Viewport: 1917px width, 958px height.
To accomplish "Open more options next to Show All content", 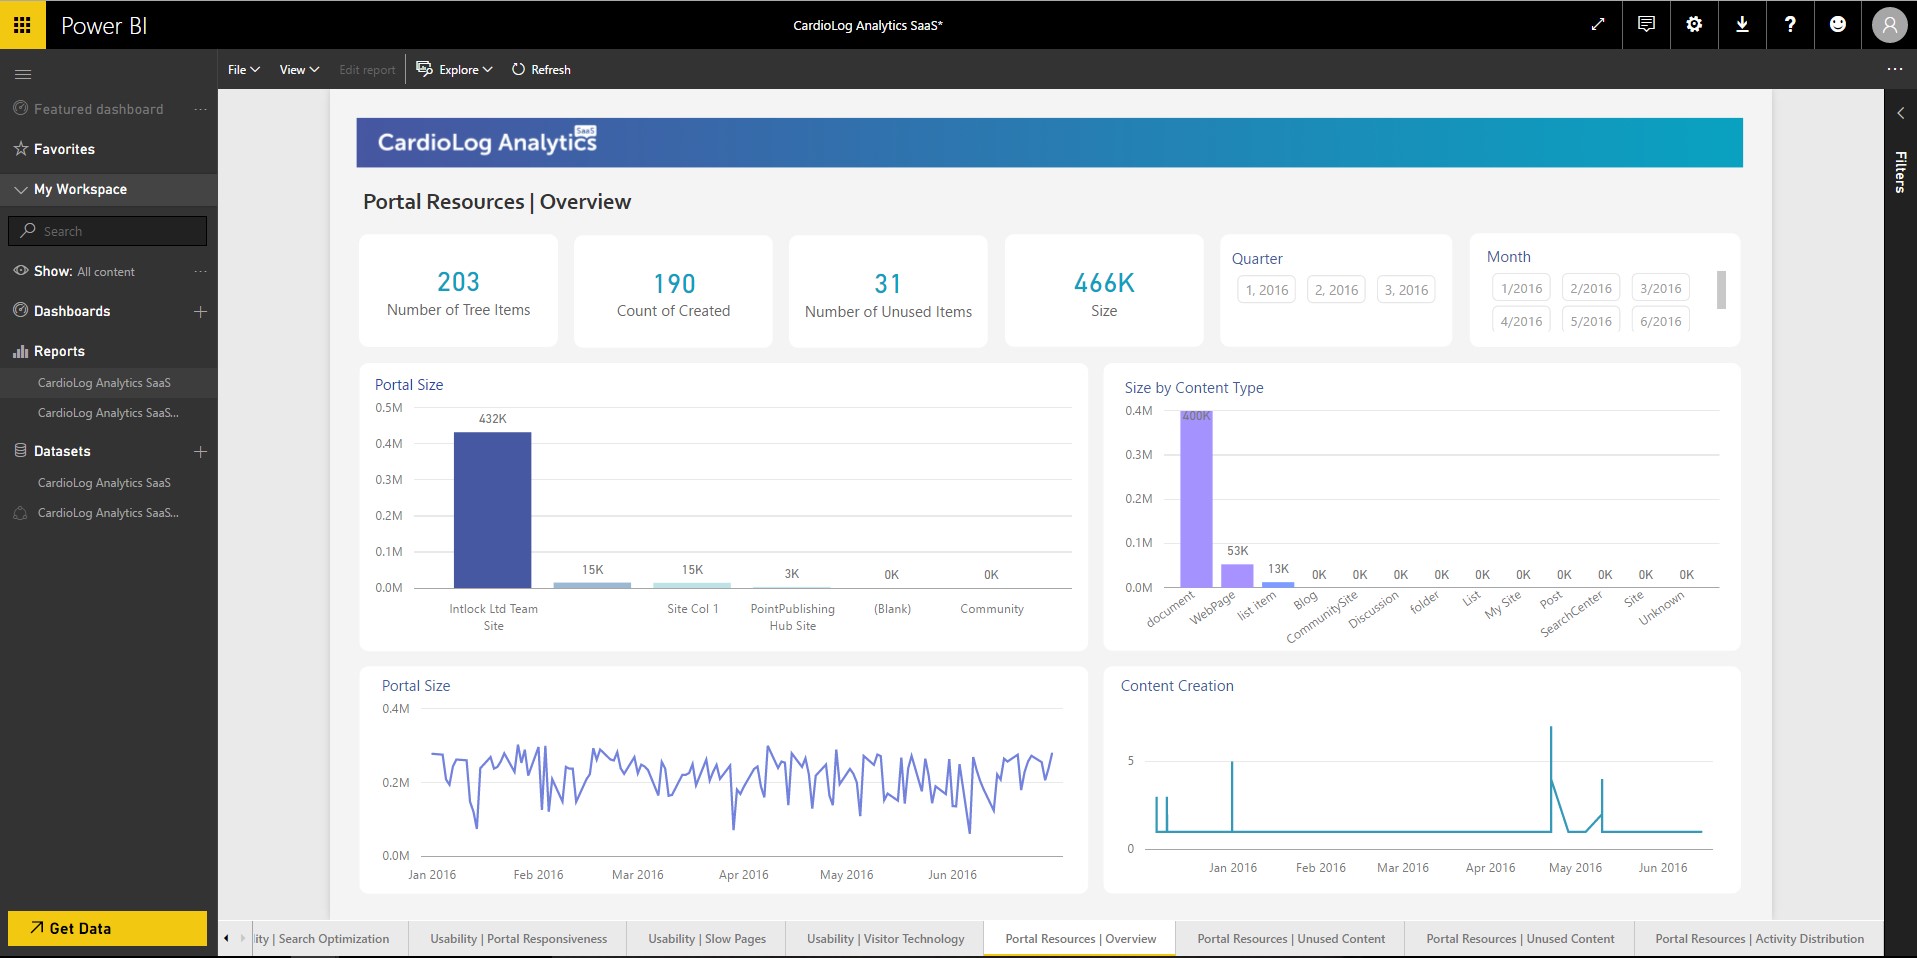I will 200,271.
